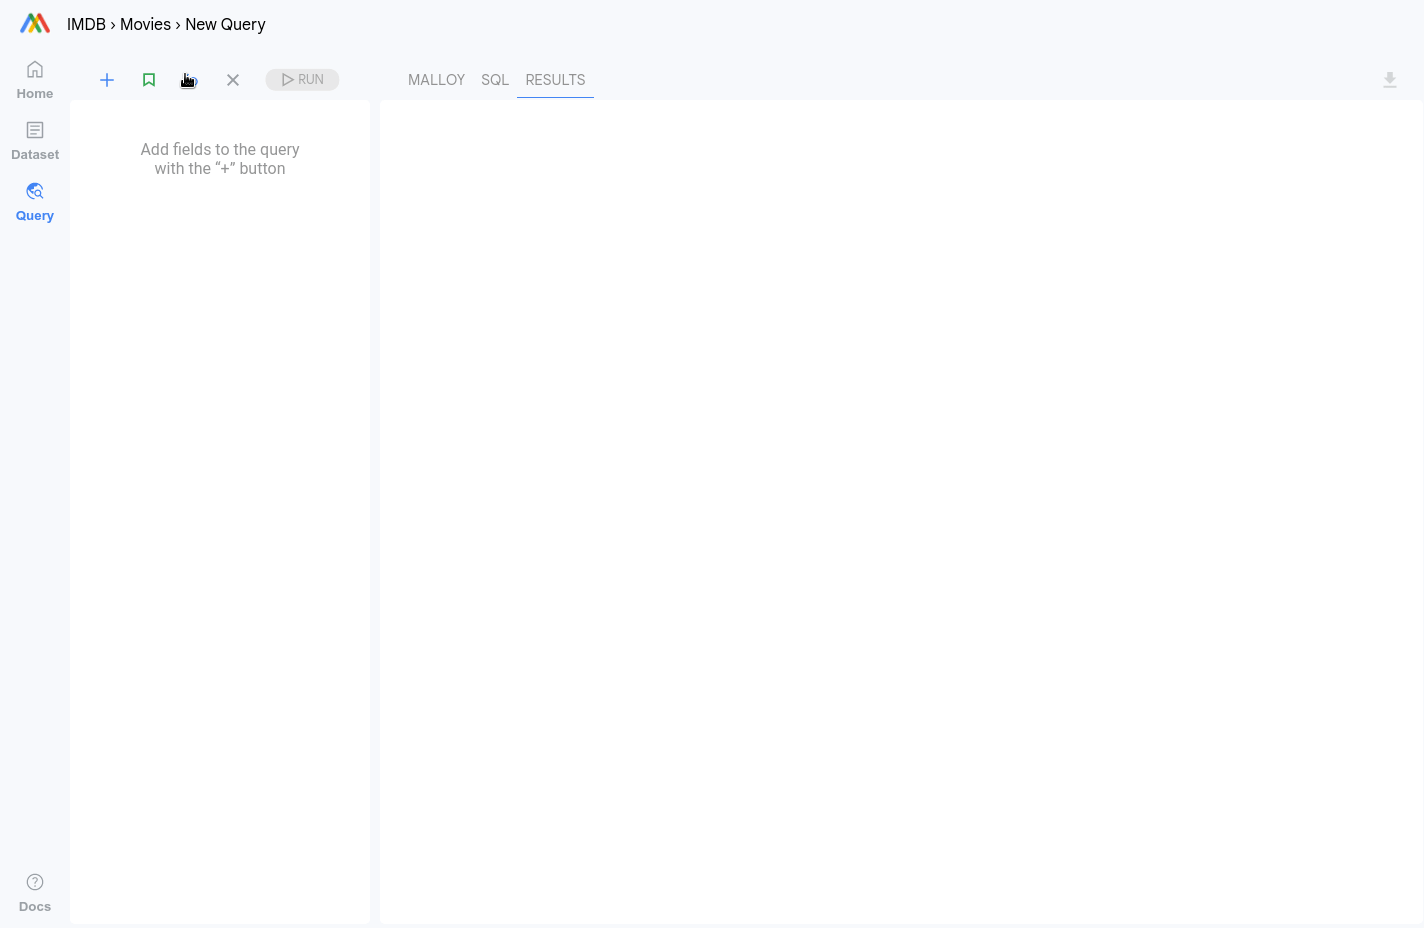The height and width of the screenshot is (928, 1424).
Task: Click New Query in the breadcrumb
Action: (225, 24)
